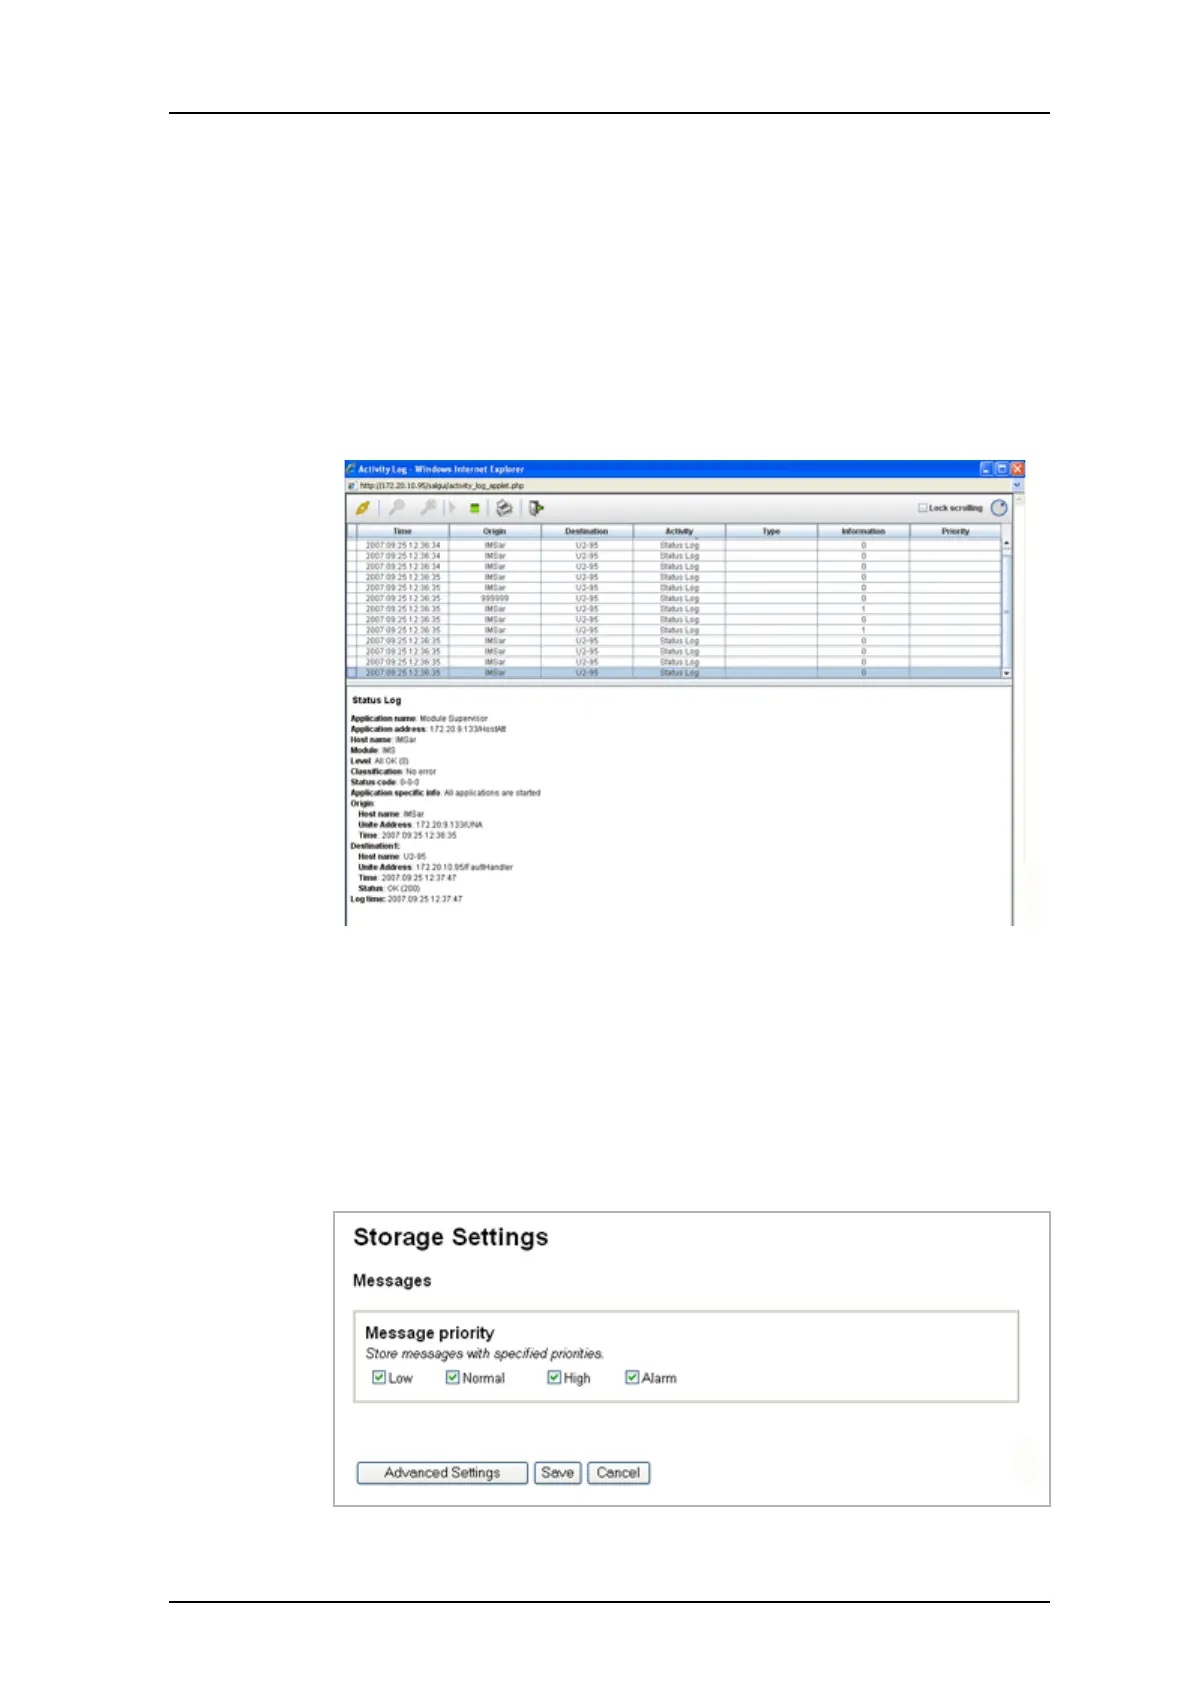Select the log row with origin 999999

pos(674,598)
